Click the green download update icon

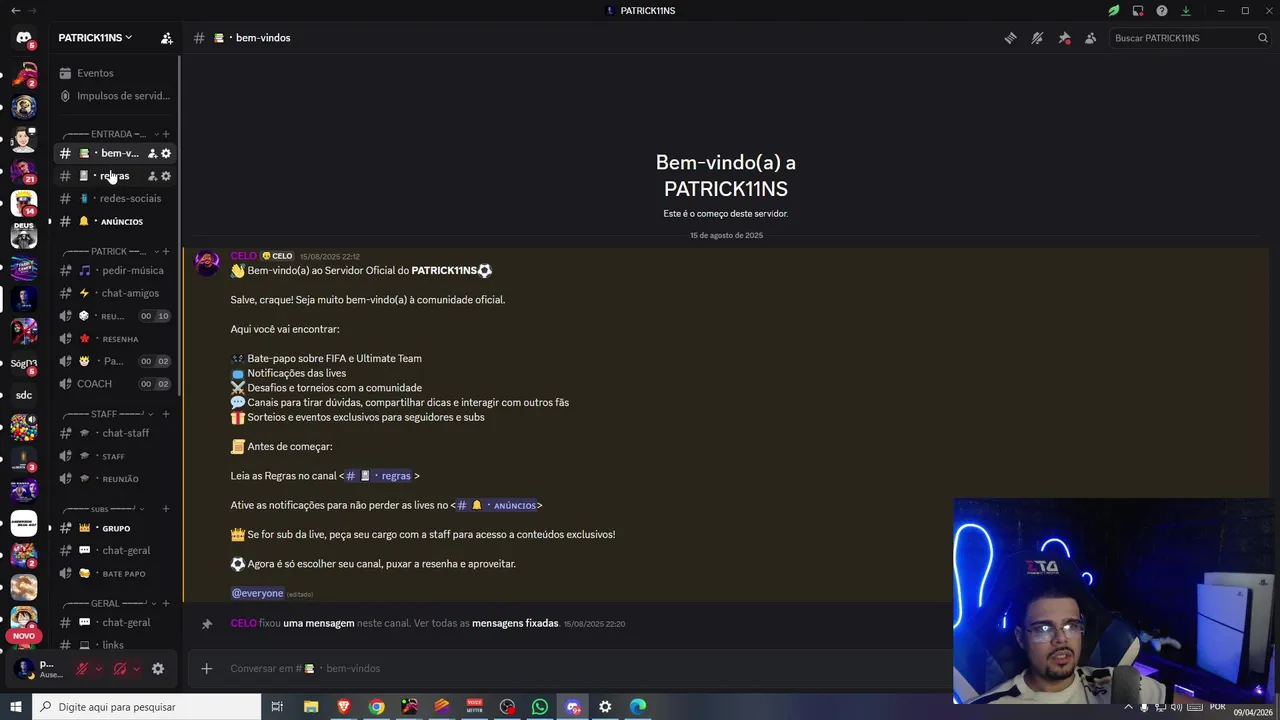1186,11
